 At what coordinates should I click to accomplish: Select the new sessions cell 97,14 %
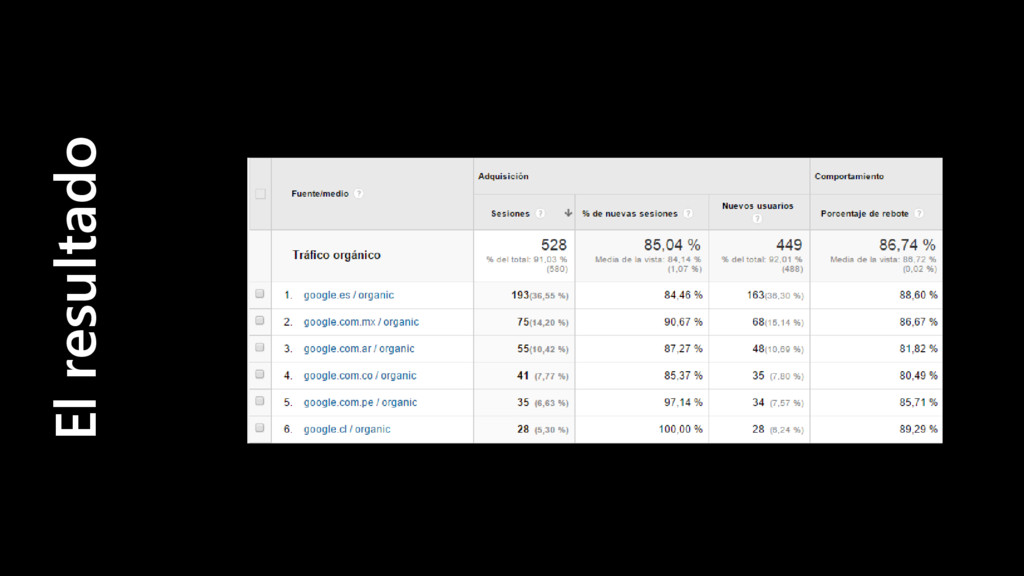(683, 402)
